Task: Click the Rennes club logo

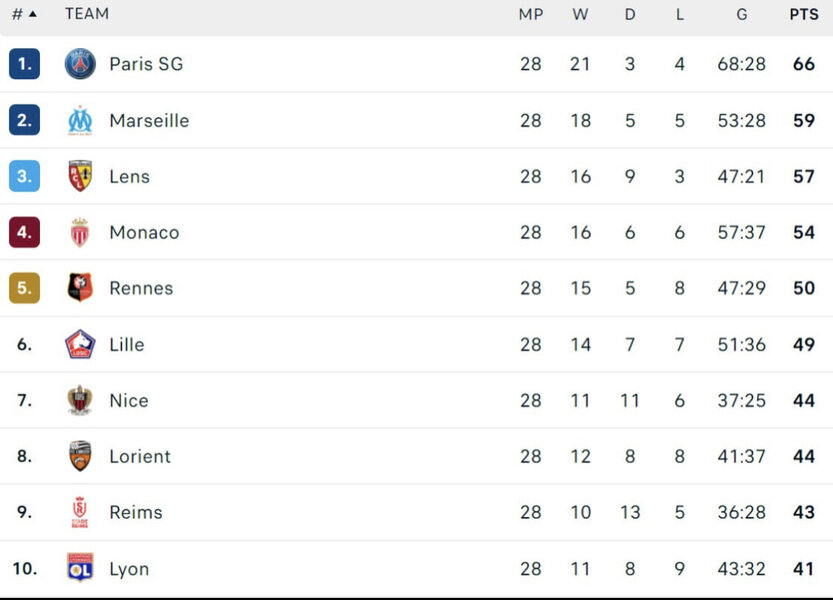Action: pyautogui.click(x=80, y=288)
